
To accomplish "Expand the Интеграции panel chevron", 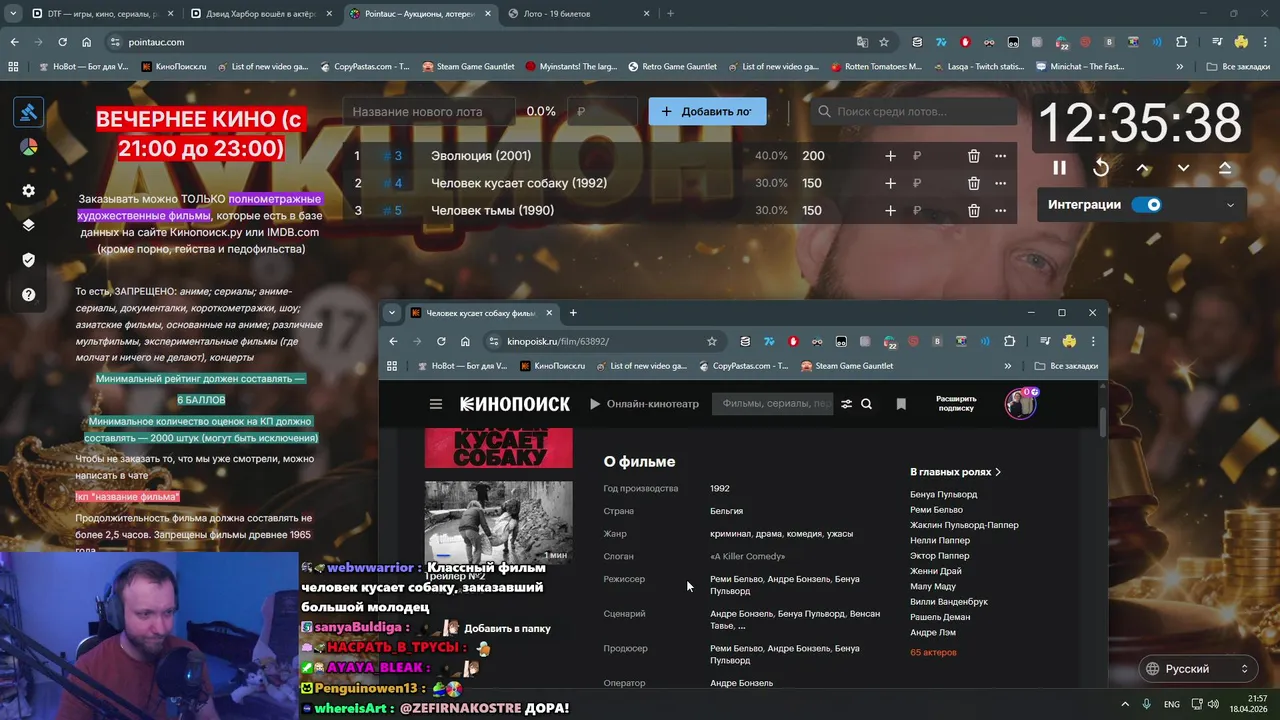I will point(1230,205).
